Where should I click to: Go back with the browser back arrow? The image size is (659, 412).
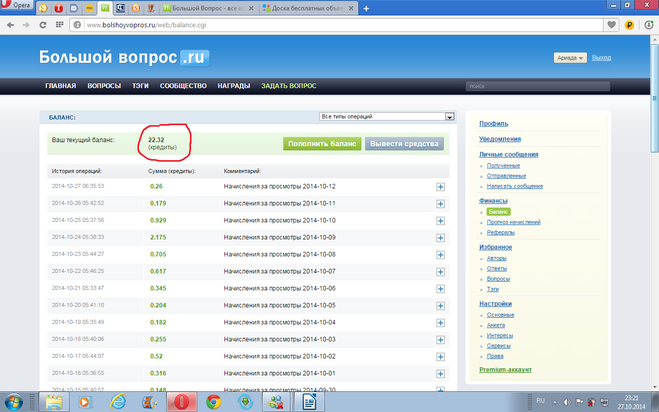[x=11, y=25]
